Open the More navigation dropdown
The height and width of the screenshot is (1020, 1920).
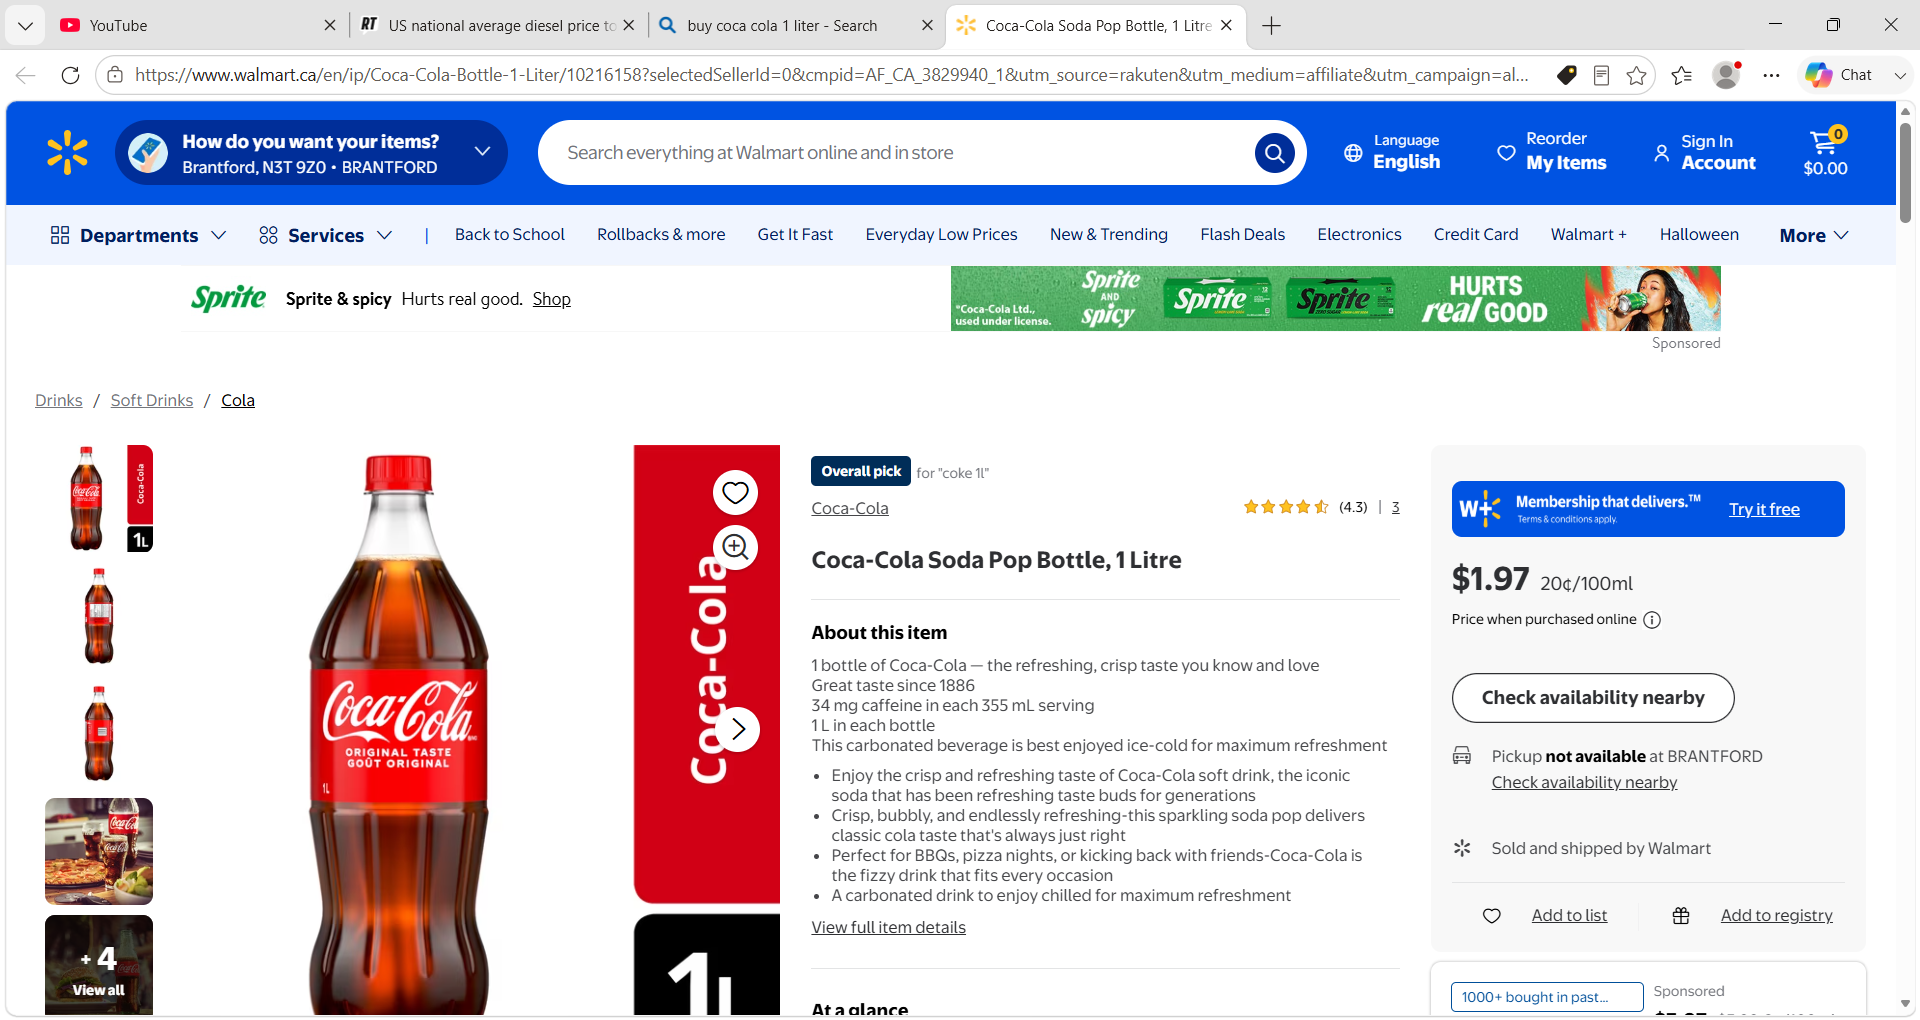click(1813, 235)
